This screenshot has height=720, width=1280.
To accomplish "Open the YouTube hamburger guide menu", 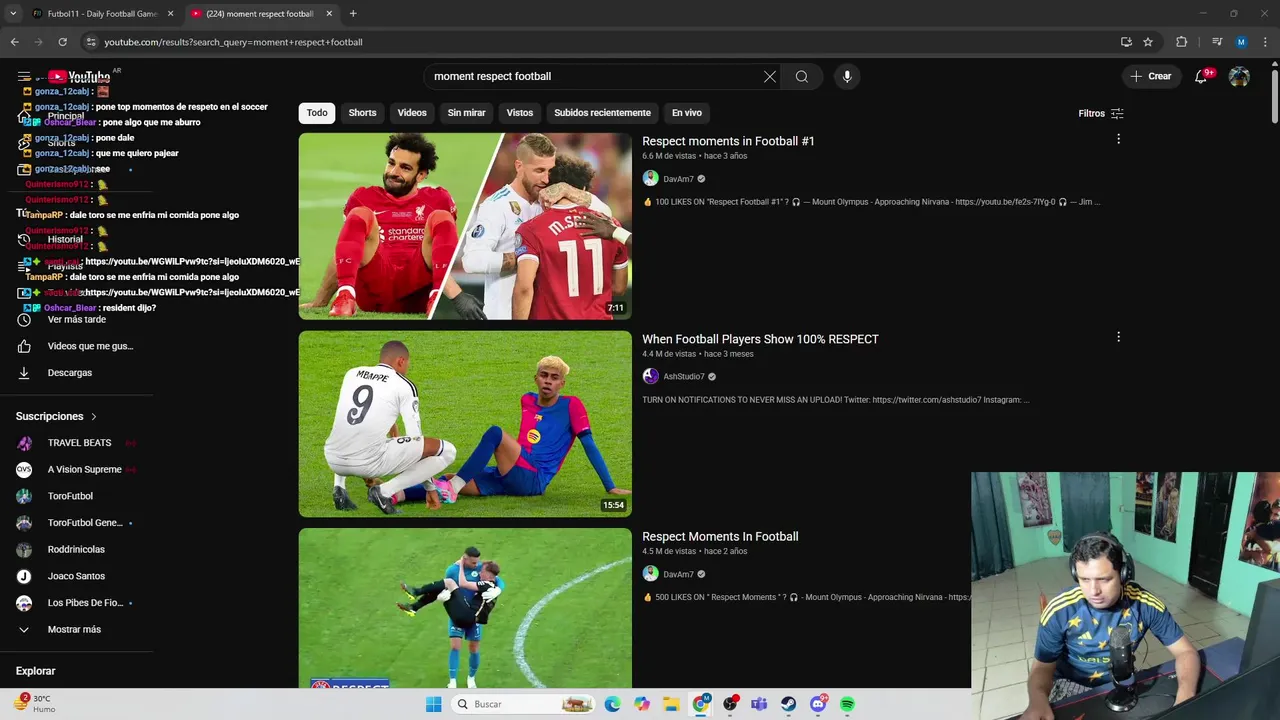I will 24,77.
